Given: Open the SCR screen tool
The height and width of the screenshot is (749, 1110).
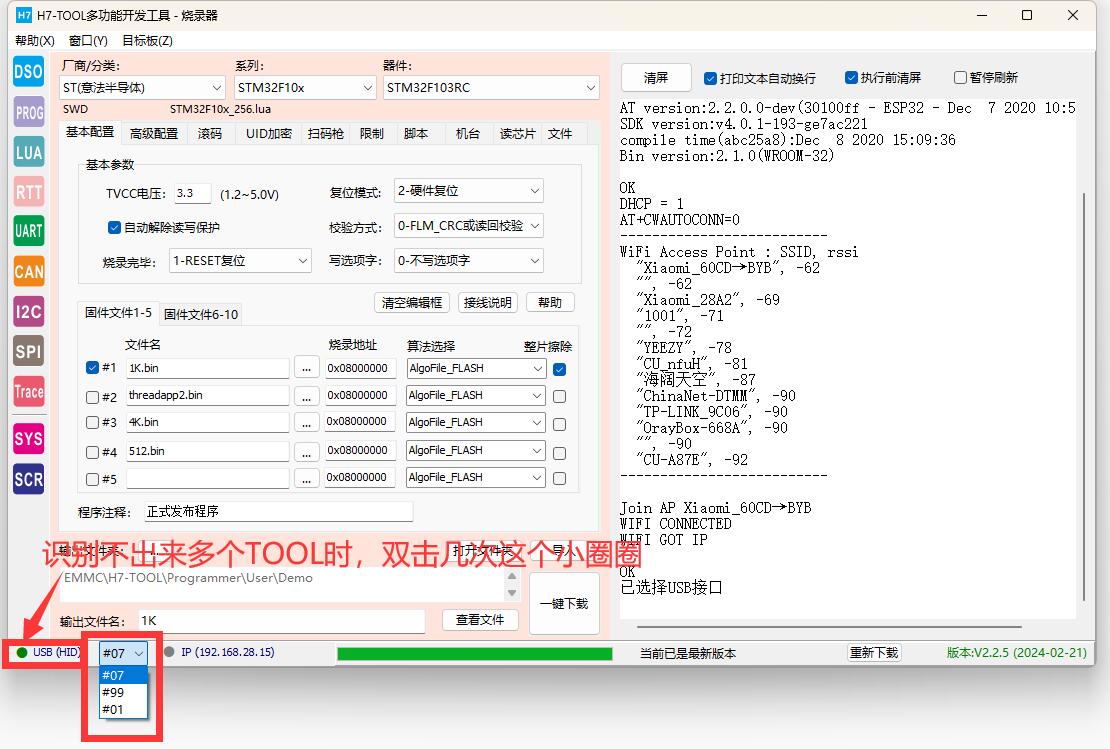Looking at the screenshot, I should (x=28, y=479).
